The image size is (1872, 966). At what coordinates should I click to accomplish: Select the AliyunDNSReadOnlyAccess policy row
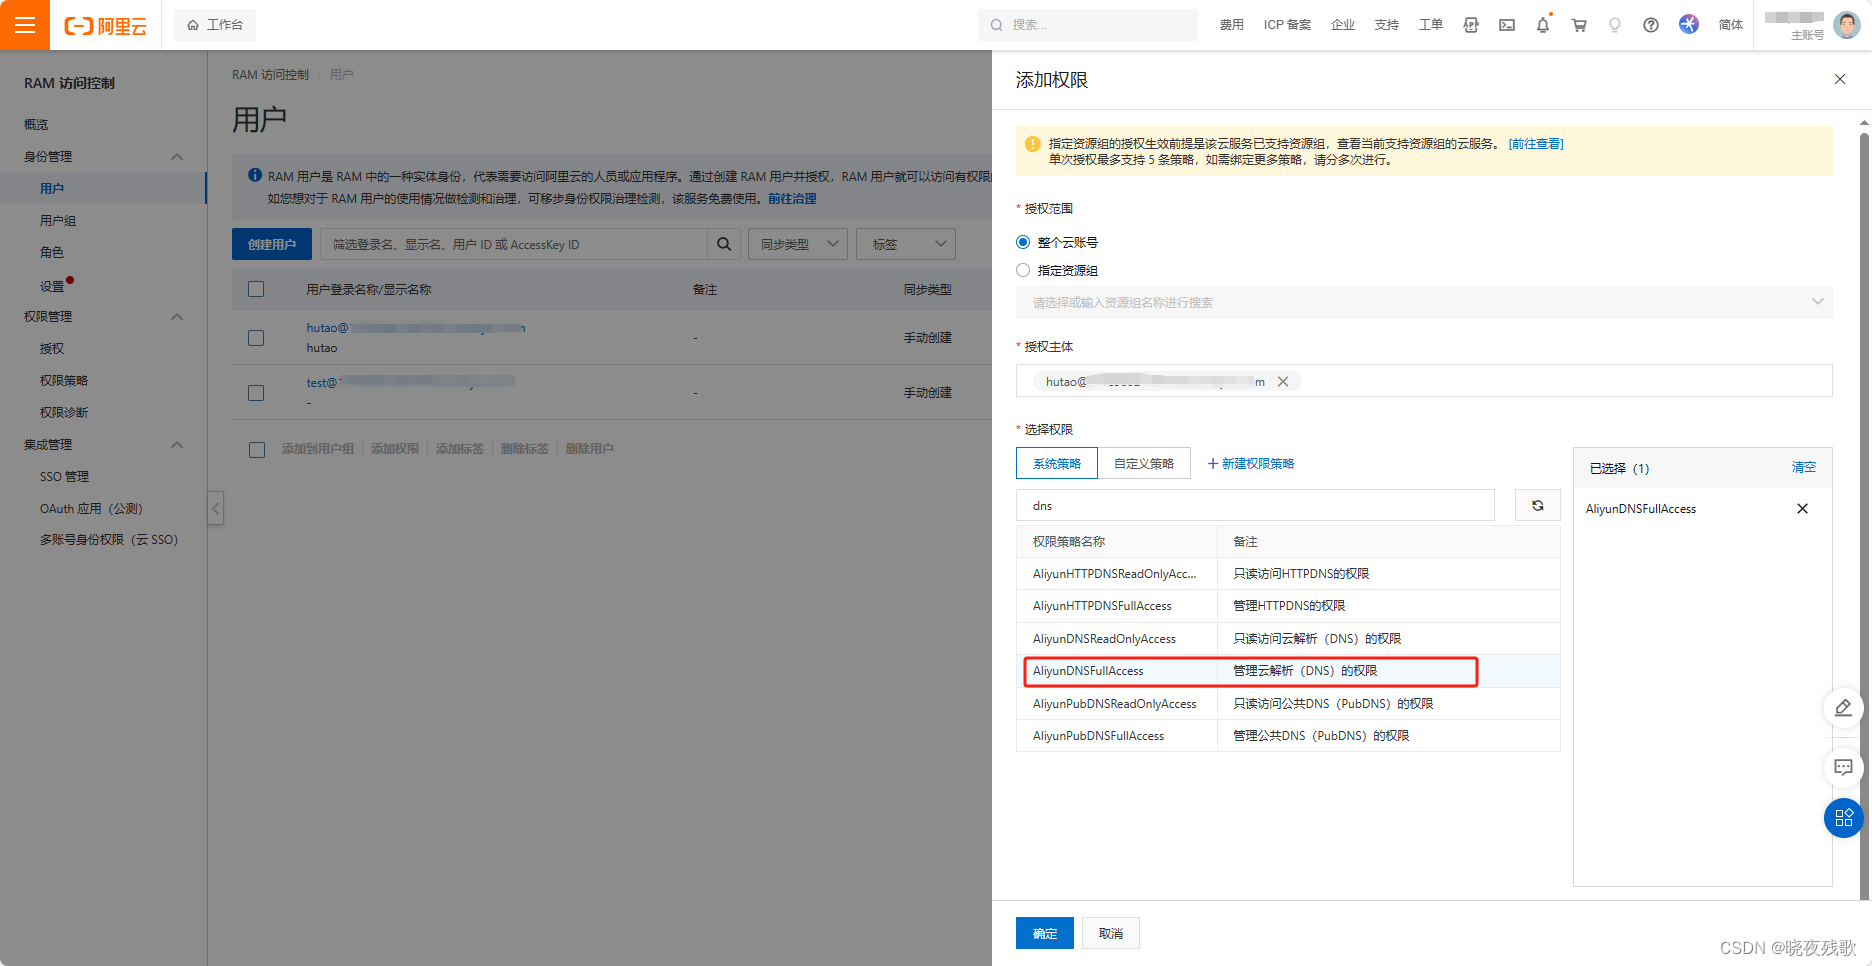pyautogui.click(x=1288, y=639)
